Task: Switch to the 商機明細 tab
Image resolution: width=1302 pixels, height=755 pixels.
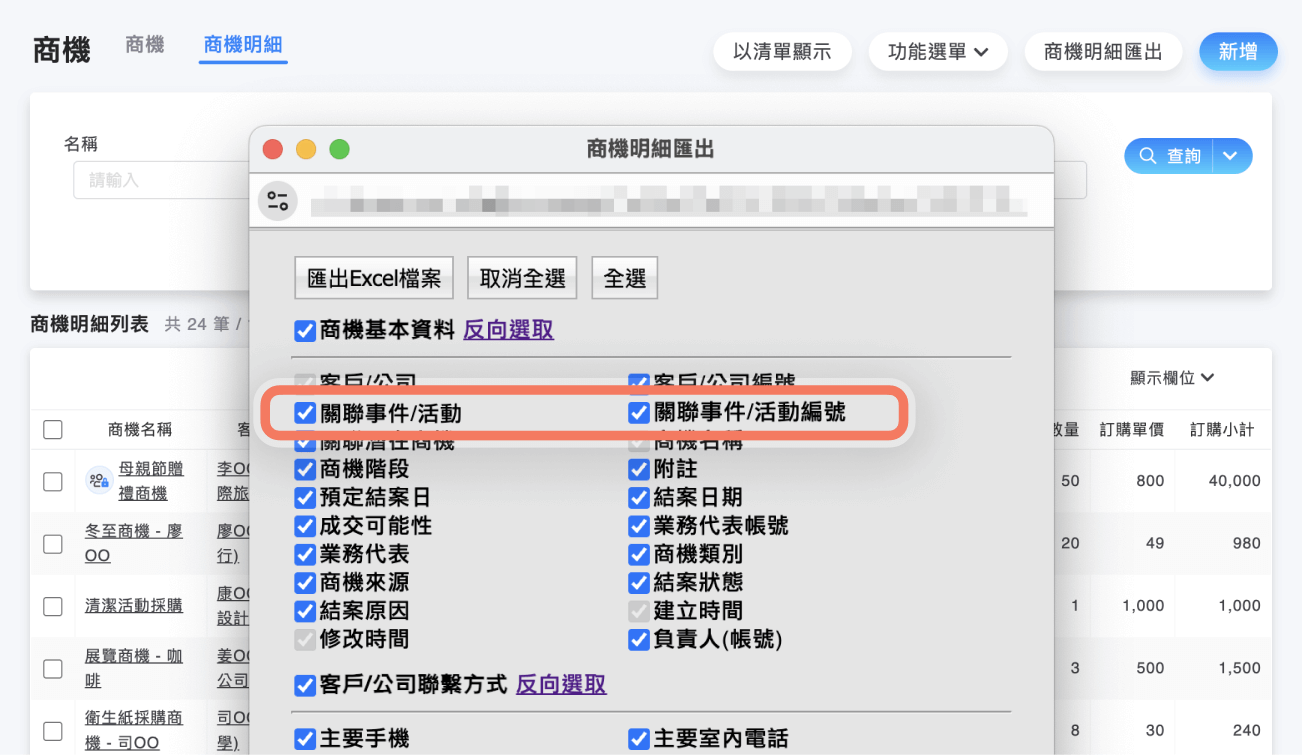Action: click(243, 45)
